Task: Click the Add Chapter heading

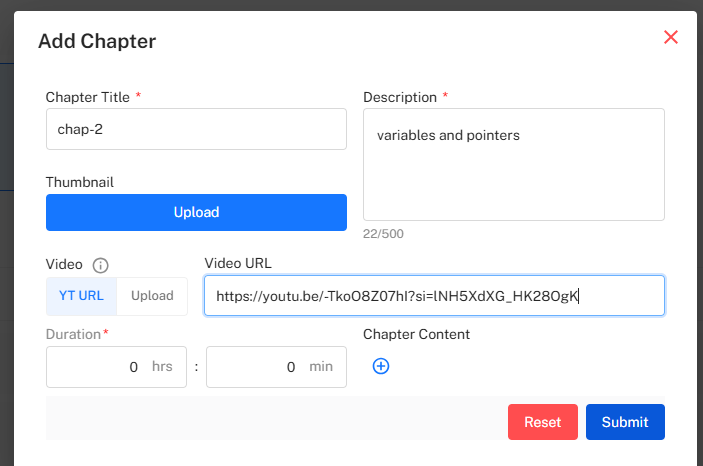Action: (x=97, y=41)
